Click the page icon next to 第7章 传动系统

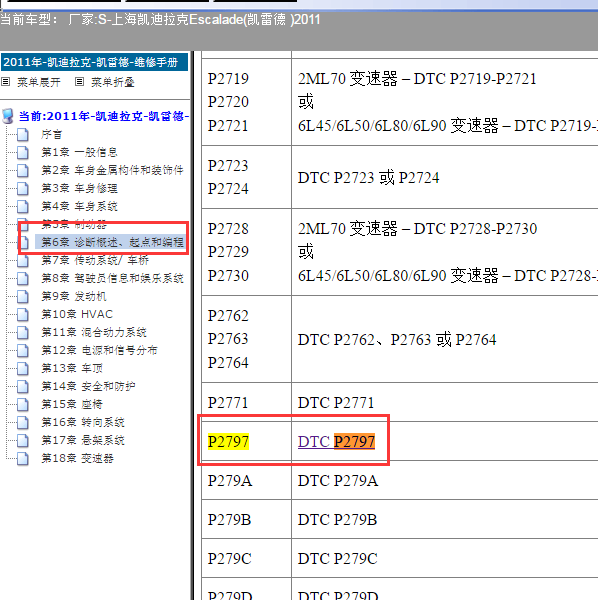tap(23, 260)
